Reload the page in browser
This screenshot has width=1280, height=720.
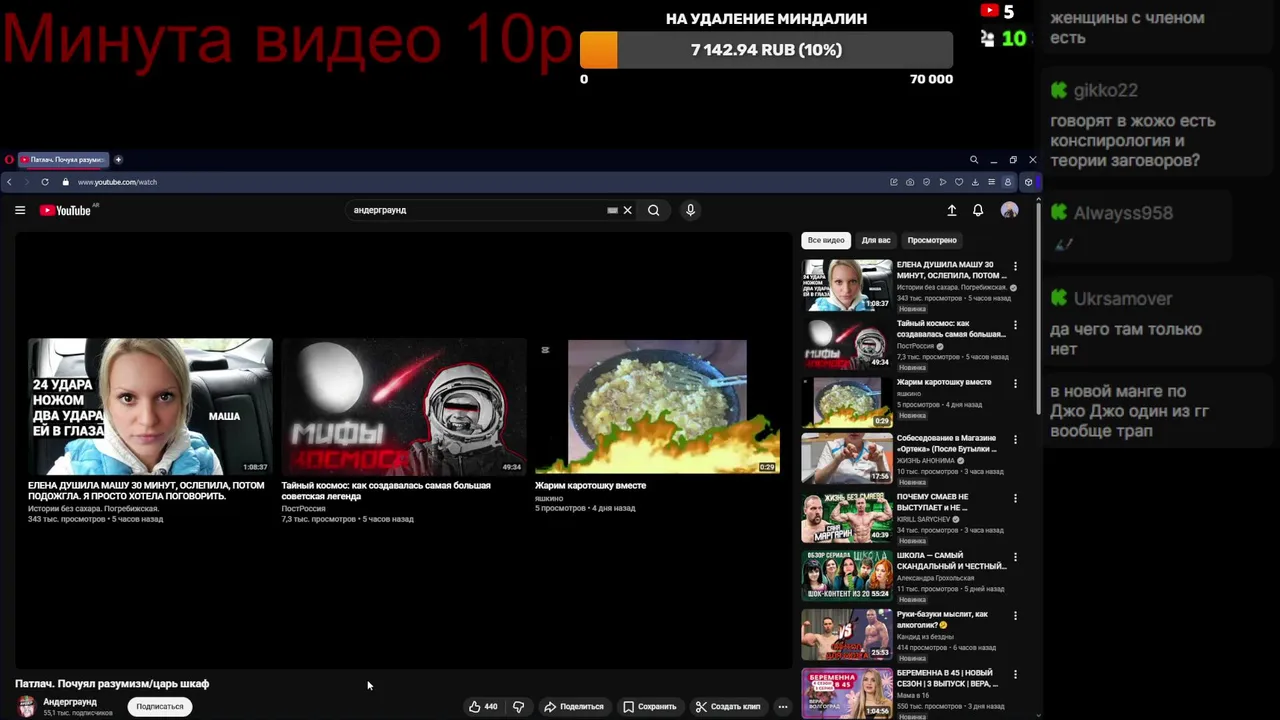[x=45, y=182]
